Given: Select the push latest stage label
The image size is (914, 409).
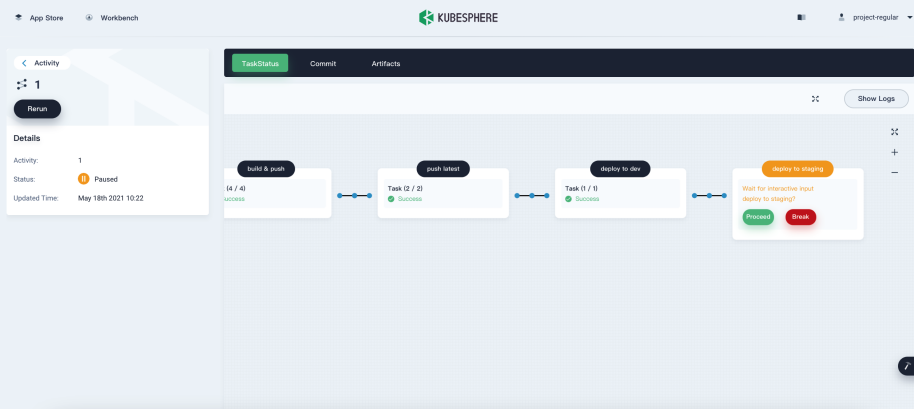Looking at the screenshot, I should point(443,169).
